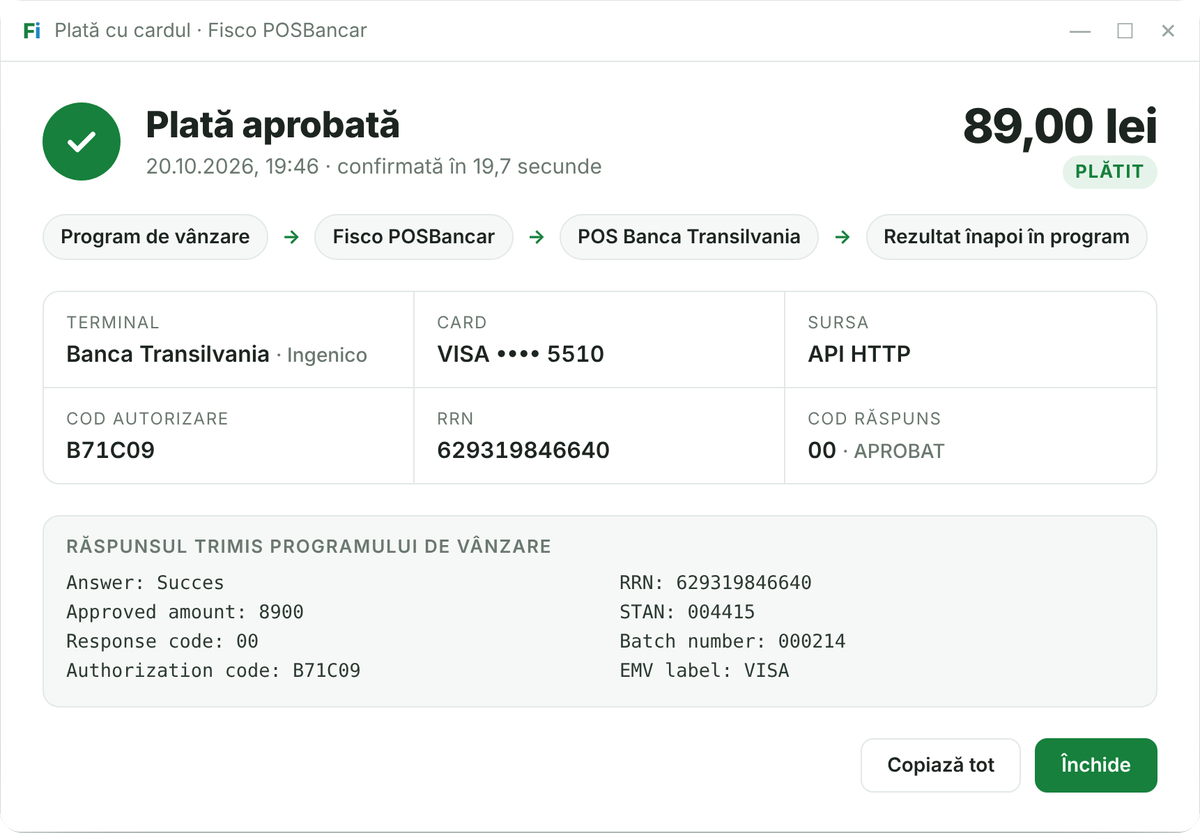The height and width of the screenshot is (833, 1200).
Task: Click the source value API HTTP
Action: [x=859, y=354]
